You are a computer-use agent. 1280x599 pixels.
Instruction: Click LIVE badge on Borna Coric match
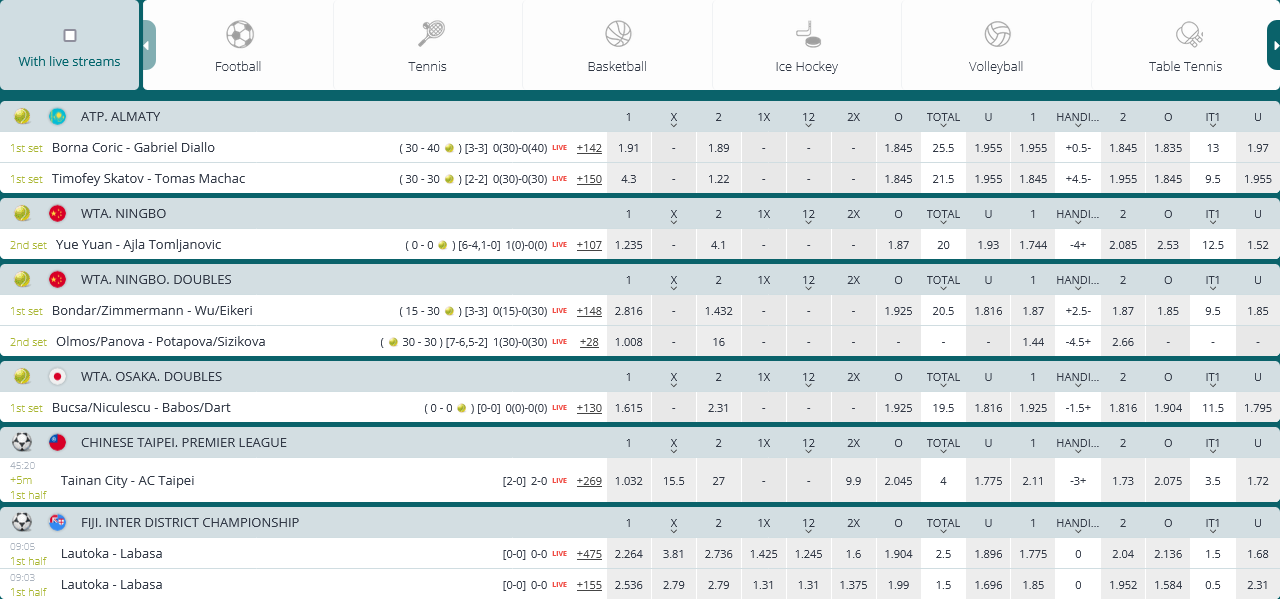(x=560, y=148)
